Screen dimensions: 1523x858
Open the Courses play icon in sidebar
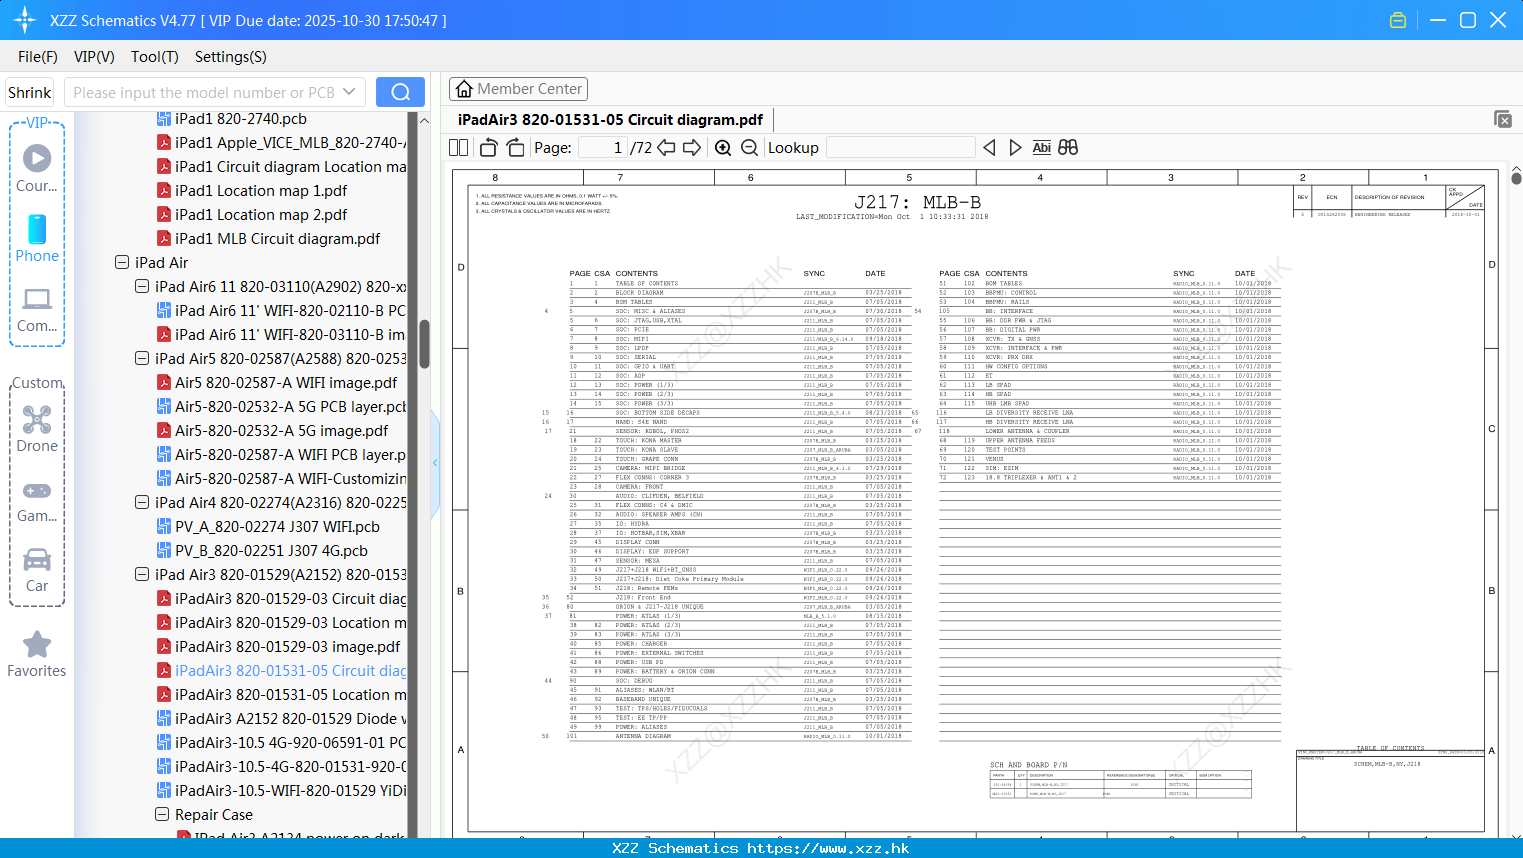point(37,158)
